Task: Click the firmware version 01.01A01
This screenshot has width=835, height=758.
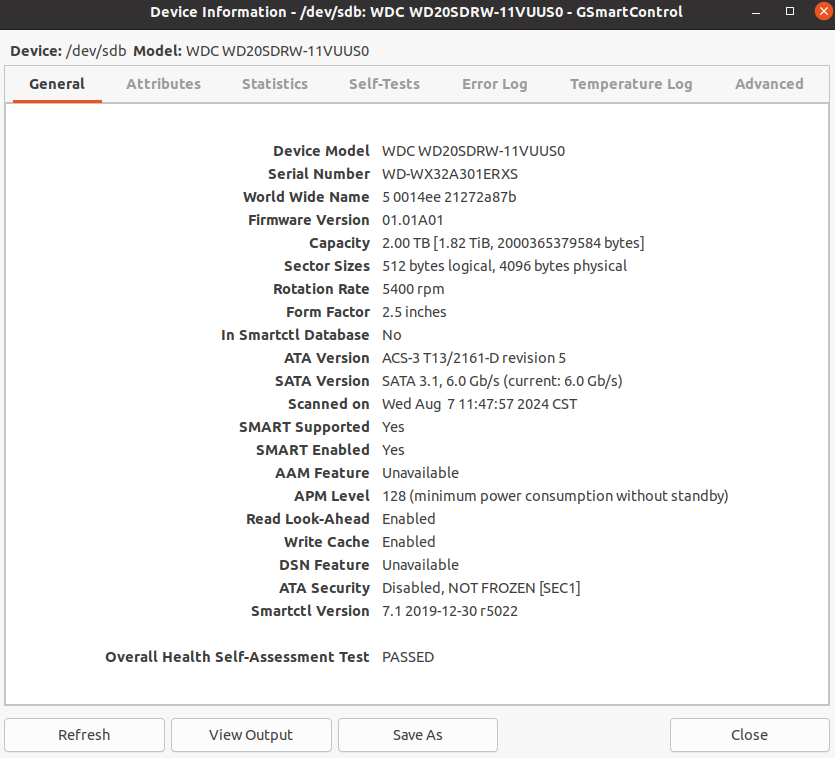Action: coord(412,220)
